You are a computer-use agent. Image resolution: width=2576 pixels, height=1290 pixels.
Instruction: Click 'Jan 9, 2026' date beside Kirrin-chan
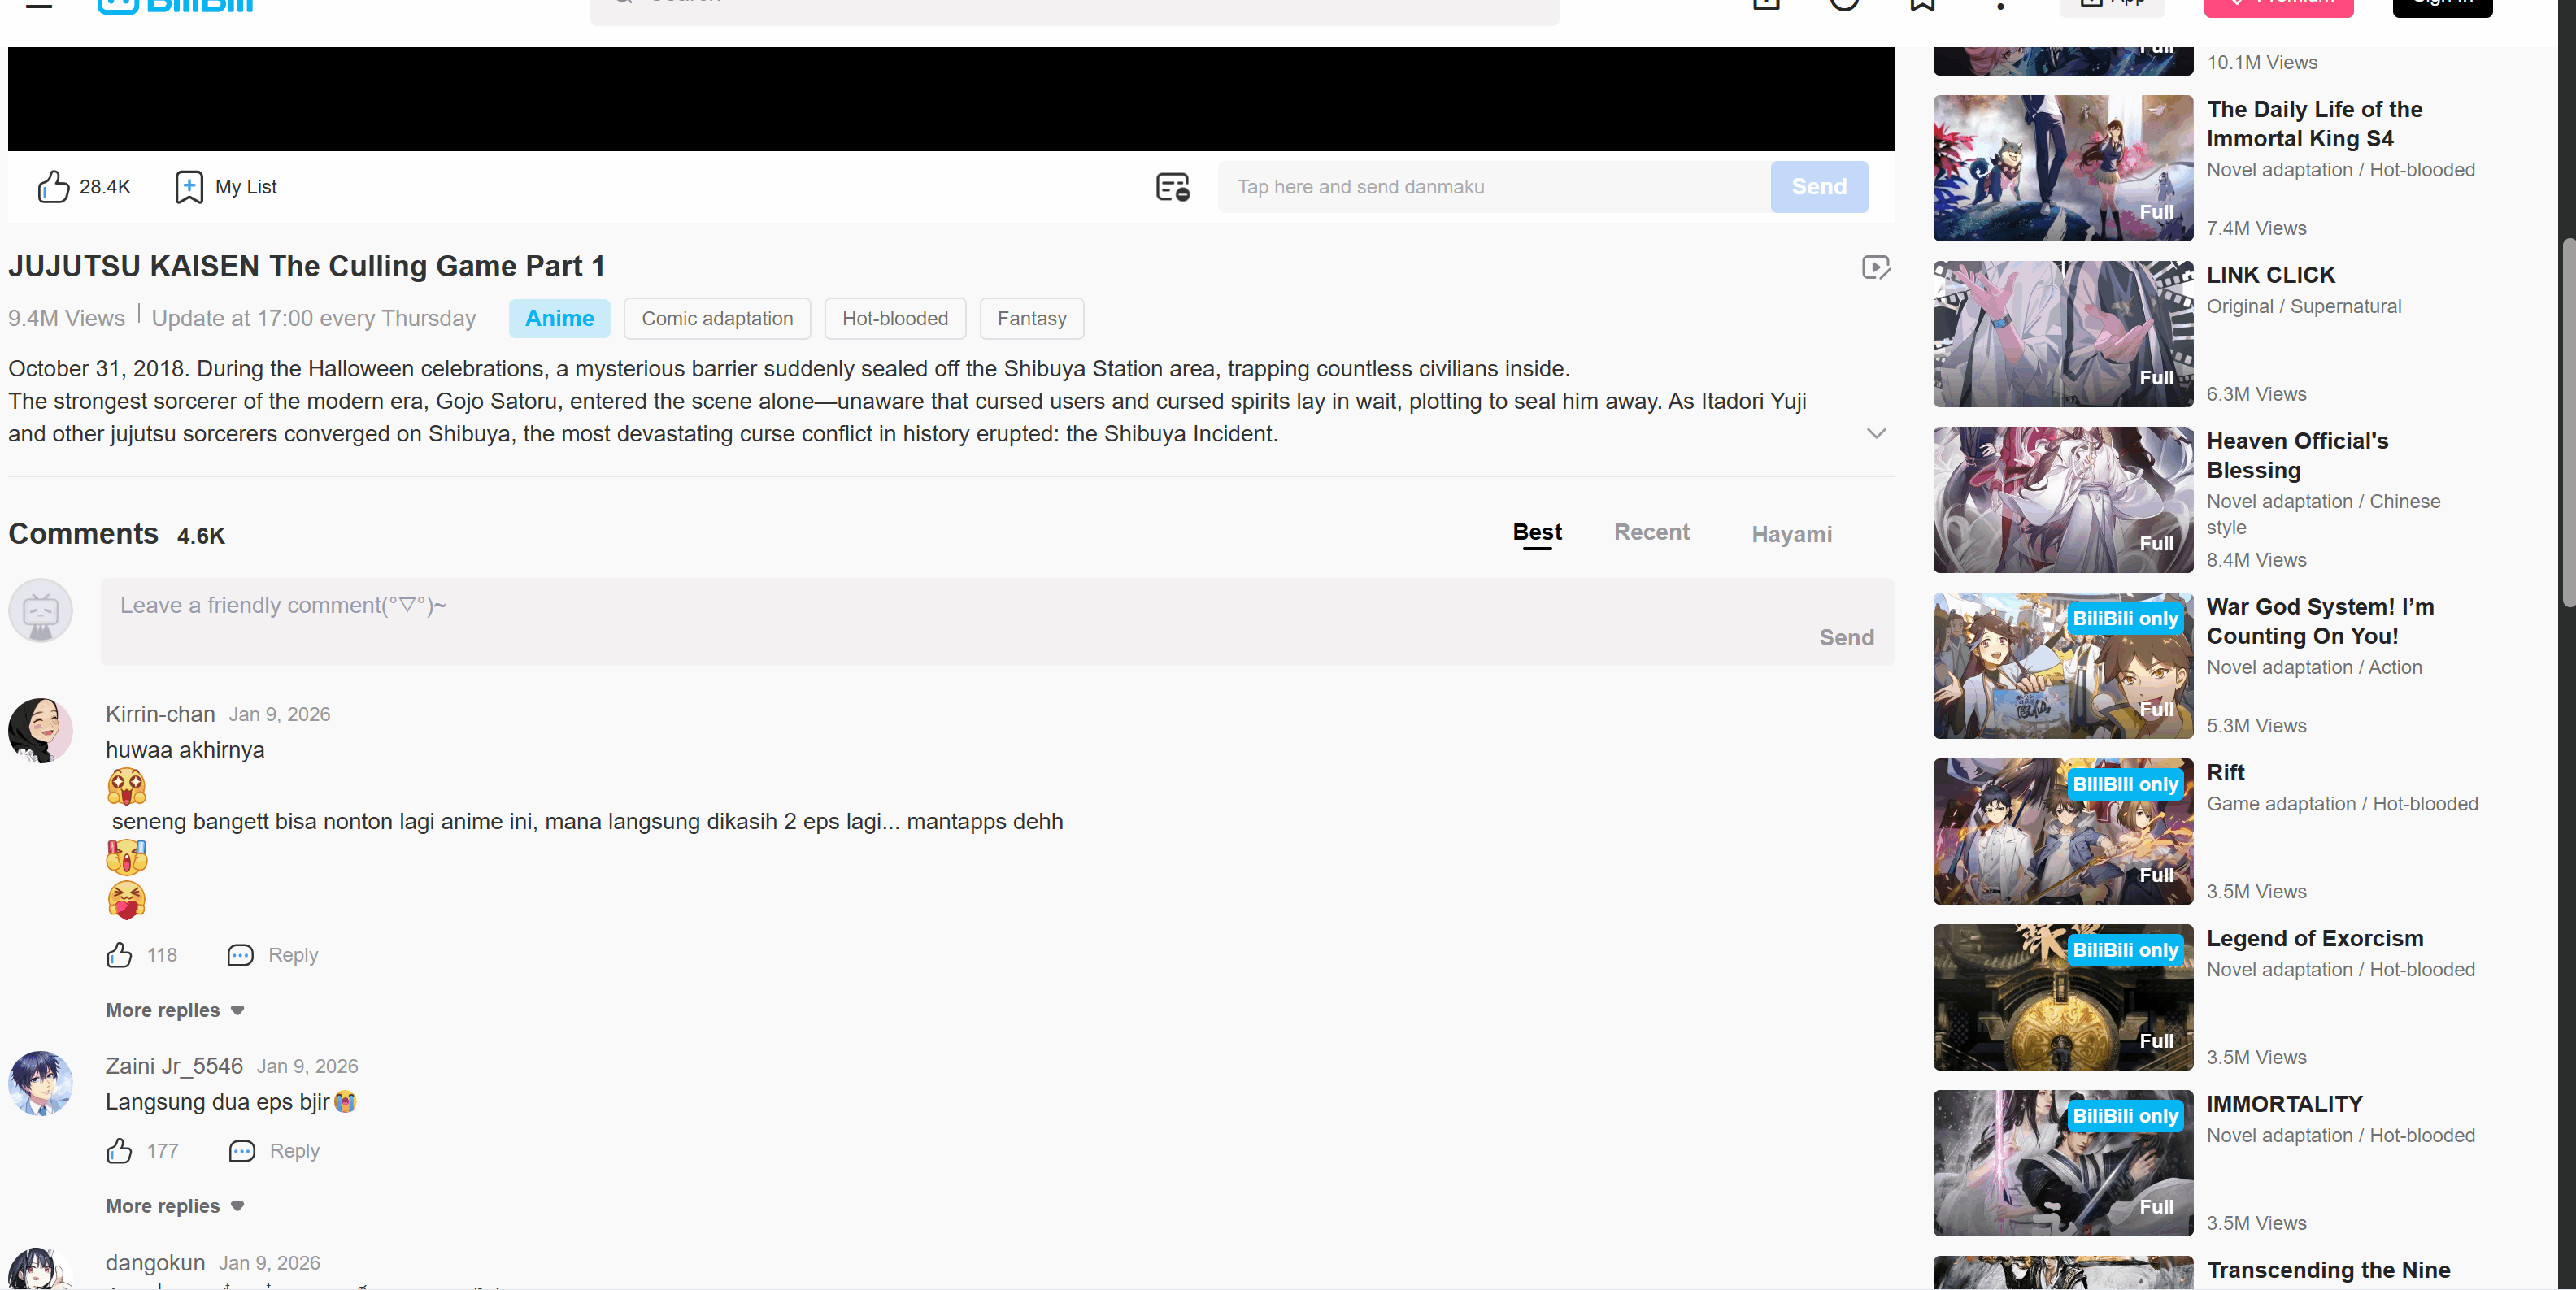point(279,714)
